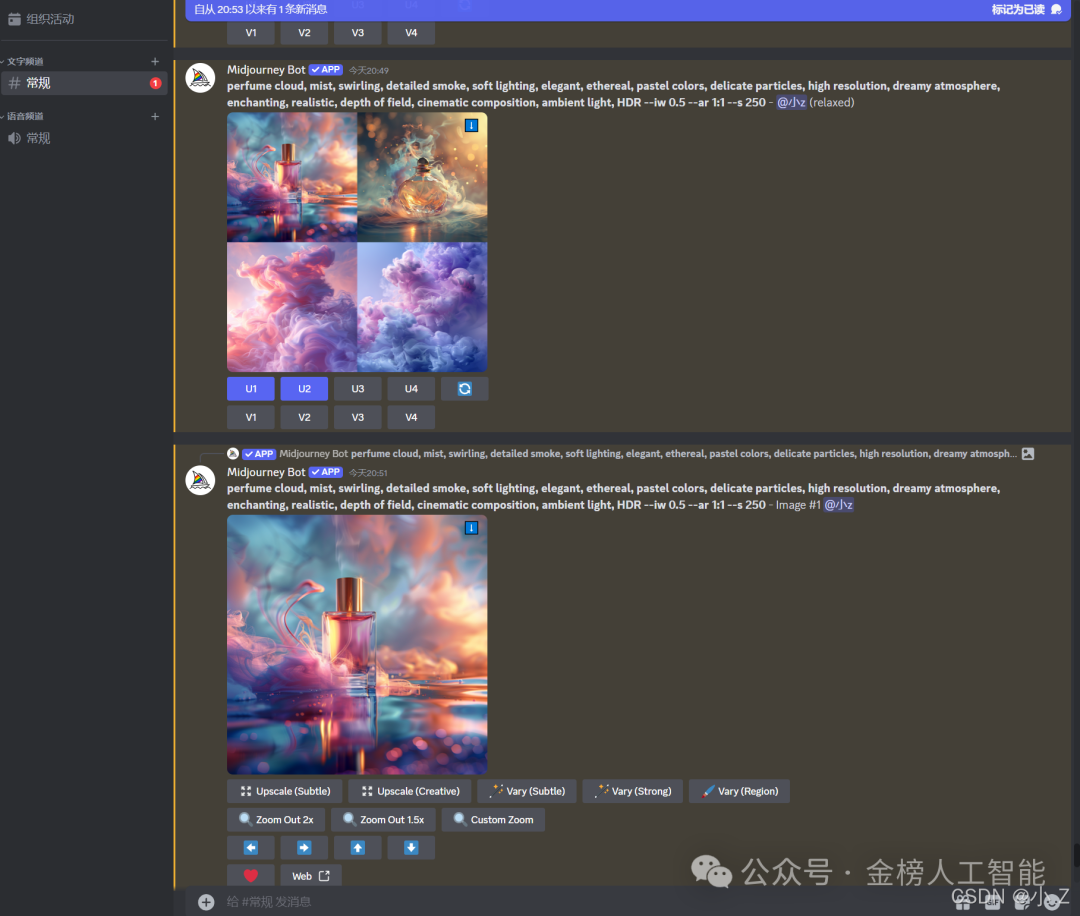Create variations with V4 below grid
This screenshot has width=1080, height=916.
tap(411, 417)
